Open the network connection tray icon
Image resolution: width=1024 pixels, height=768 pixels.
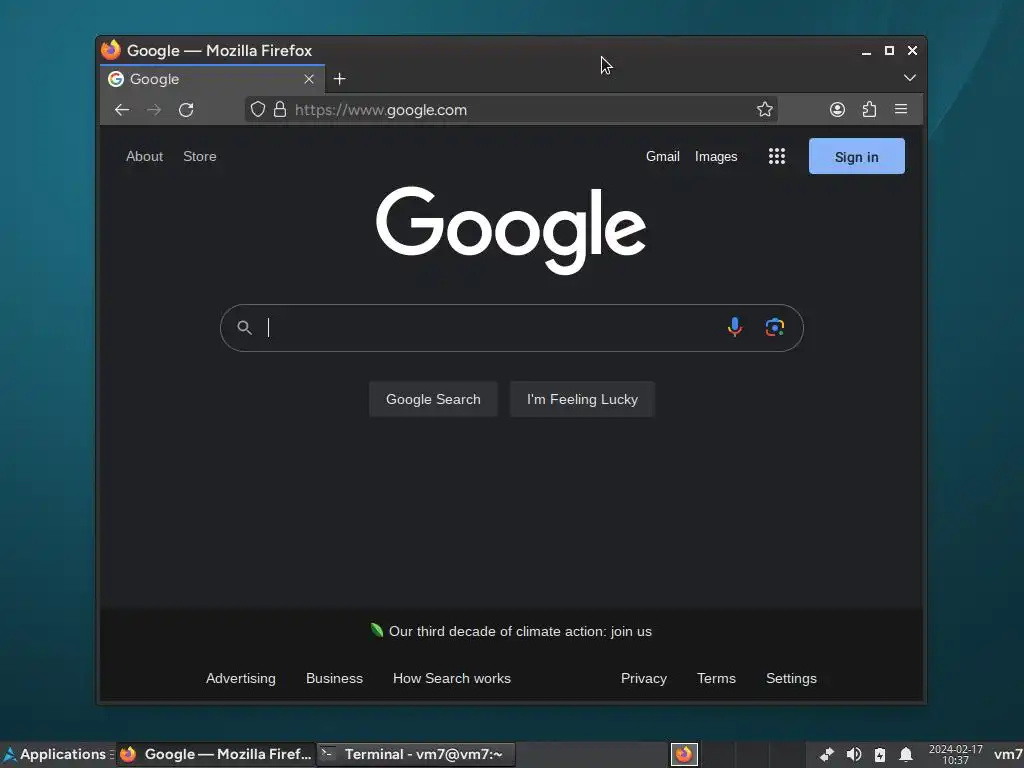point(827,754)
